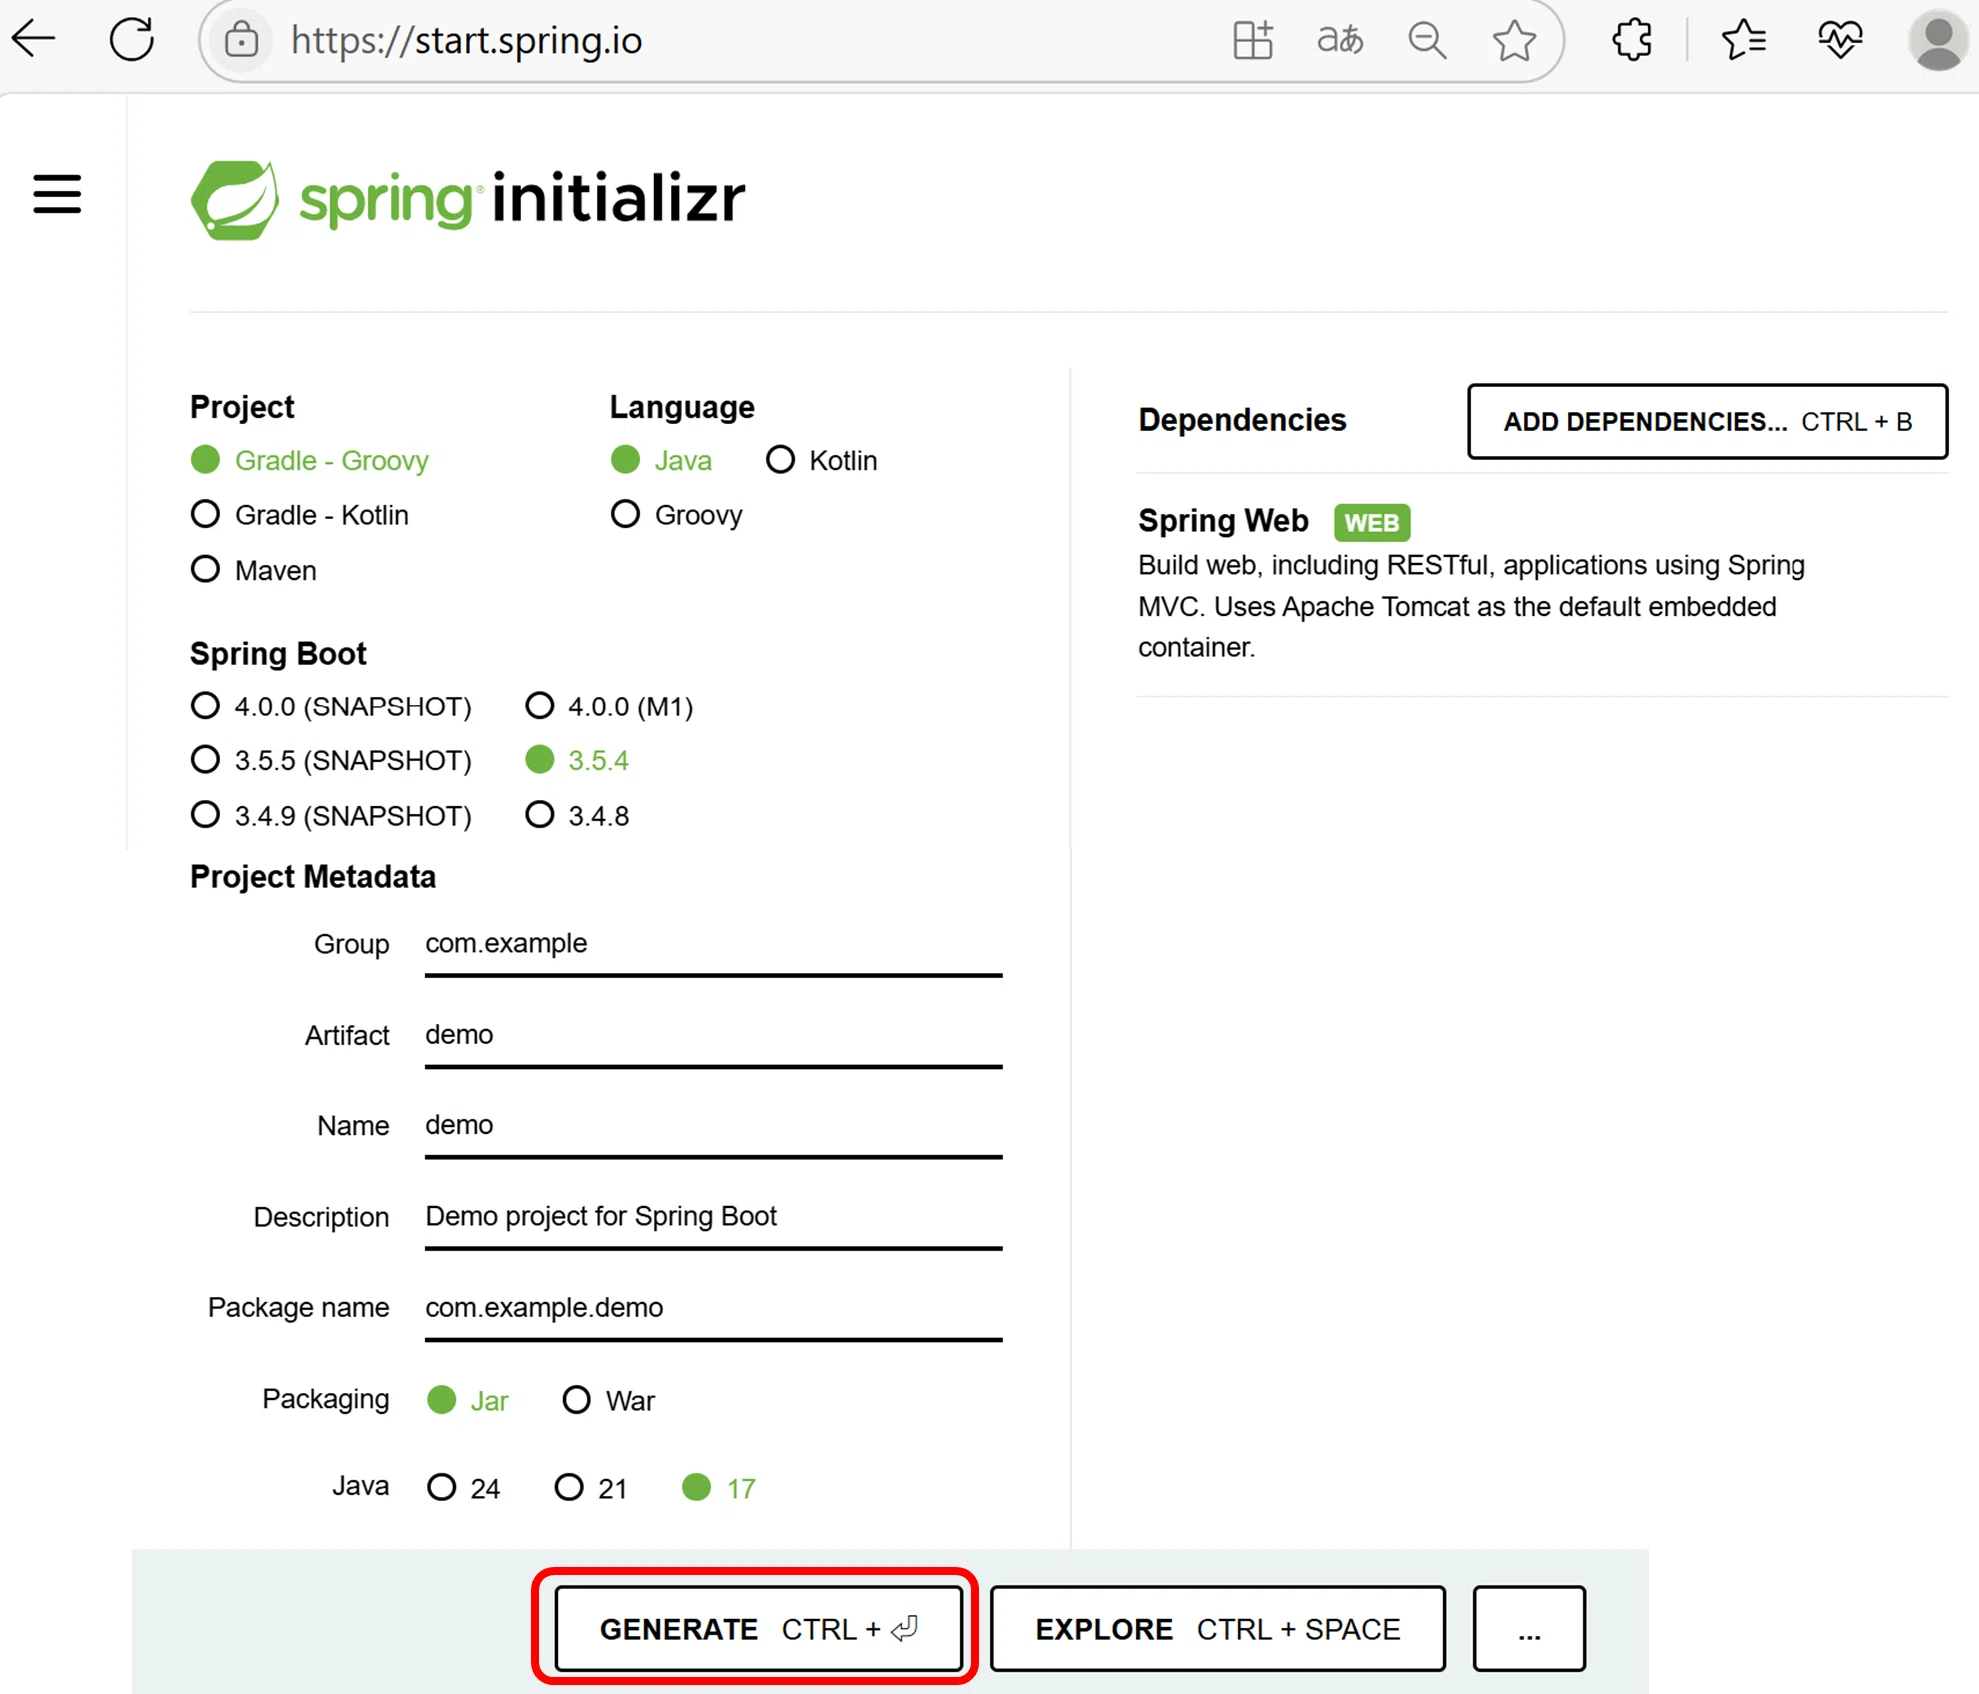Click Add Dependencies button
The width and height of the screenshot is (1979, 1694).
pos(1707,421)
